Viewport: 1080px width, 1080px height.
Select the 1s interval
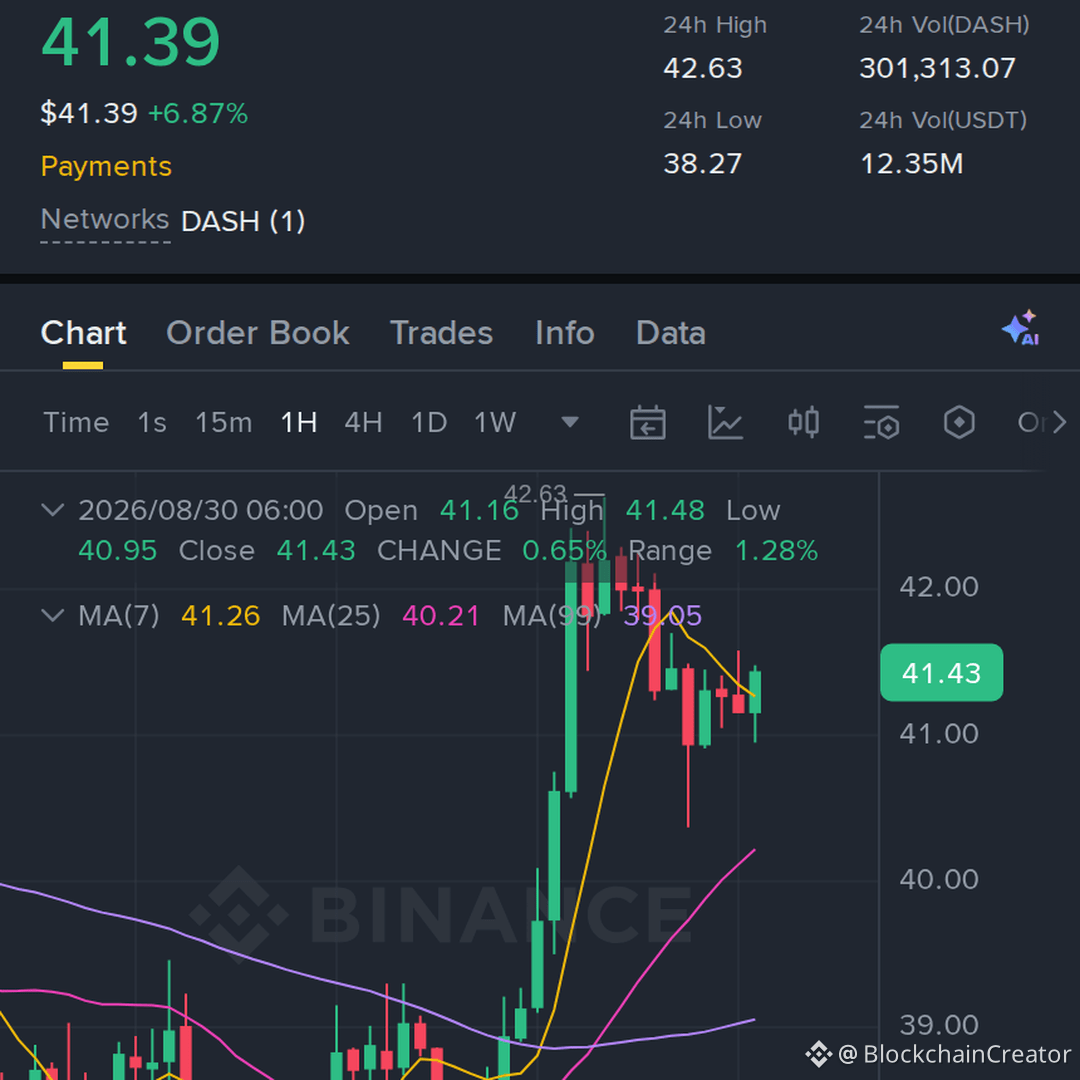tap(152, 422)
